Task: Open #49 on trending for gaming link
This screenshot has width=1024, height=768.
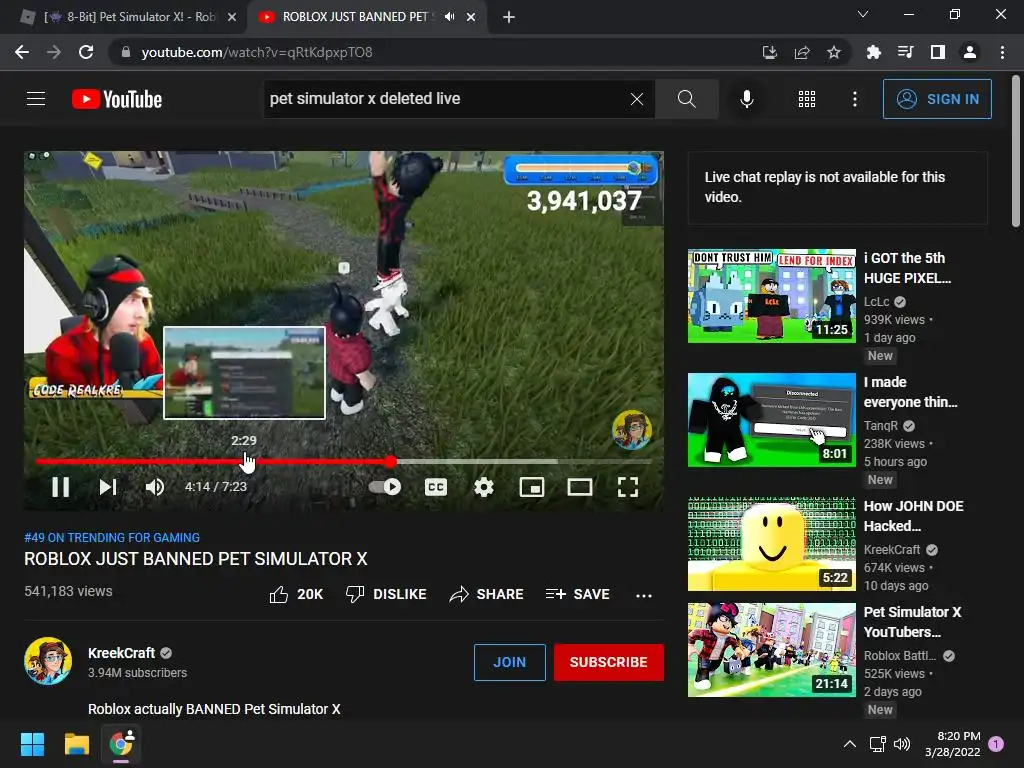Action: (112, 537)
